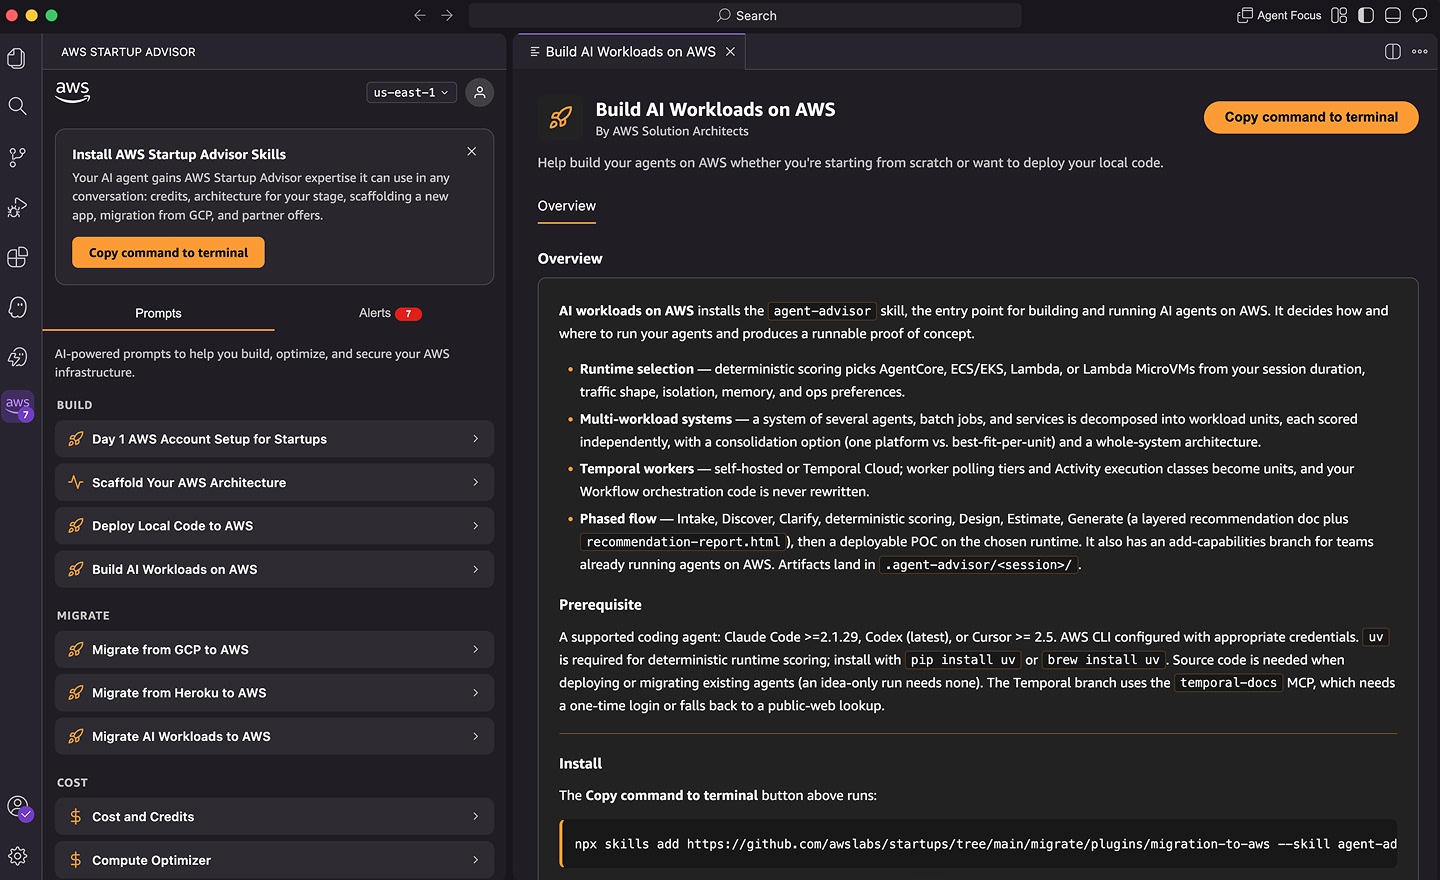Go back with the left arrow
The width and height of the screenshot is (1440, 880).
point(420,15)
